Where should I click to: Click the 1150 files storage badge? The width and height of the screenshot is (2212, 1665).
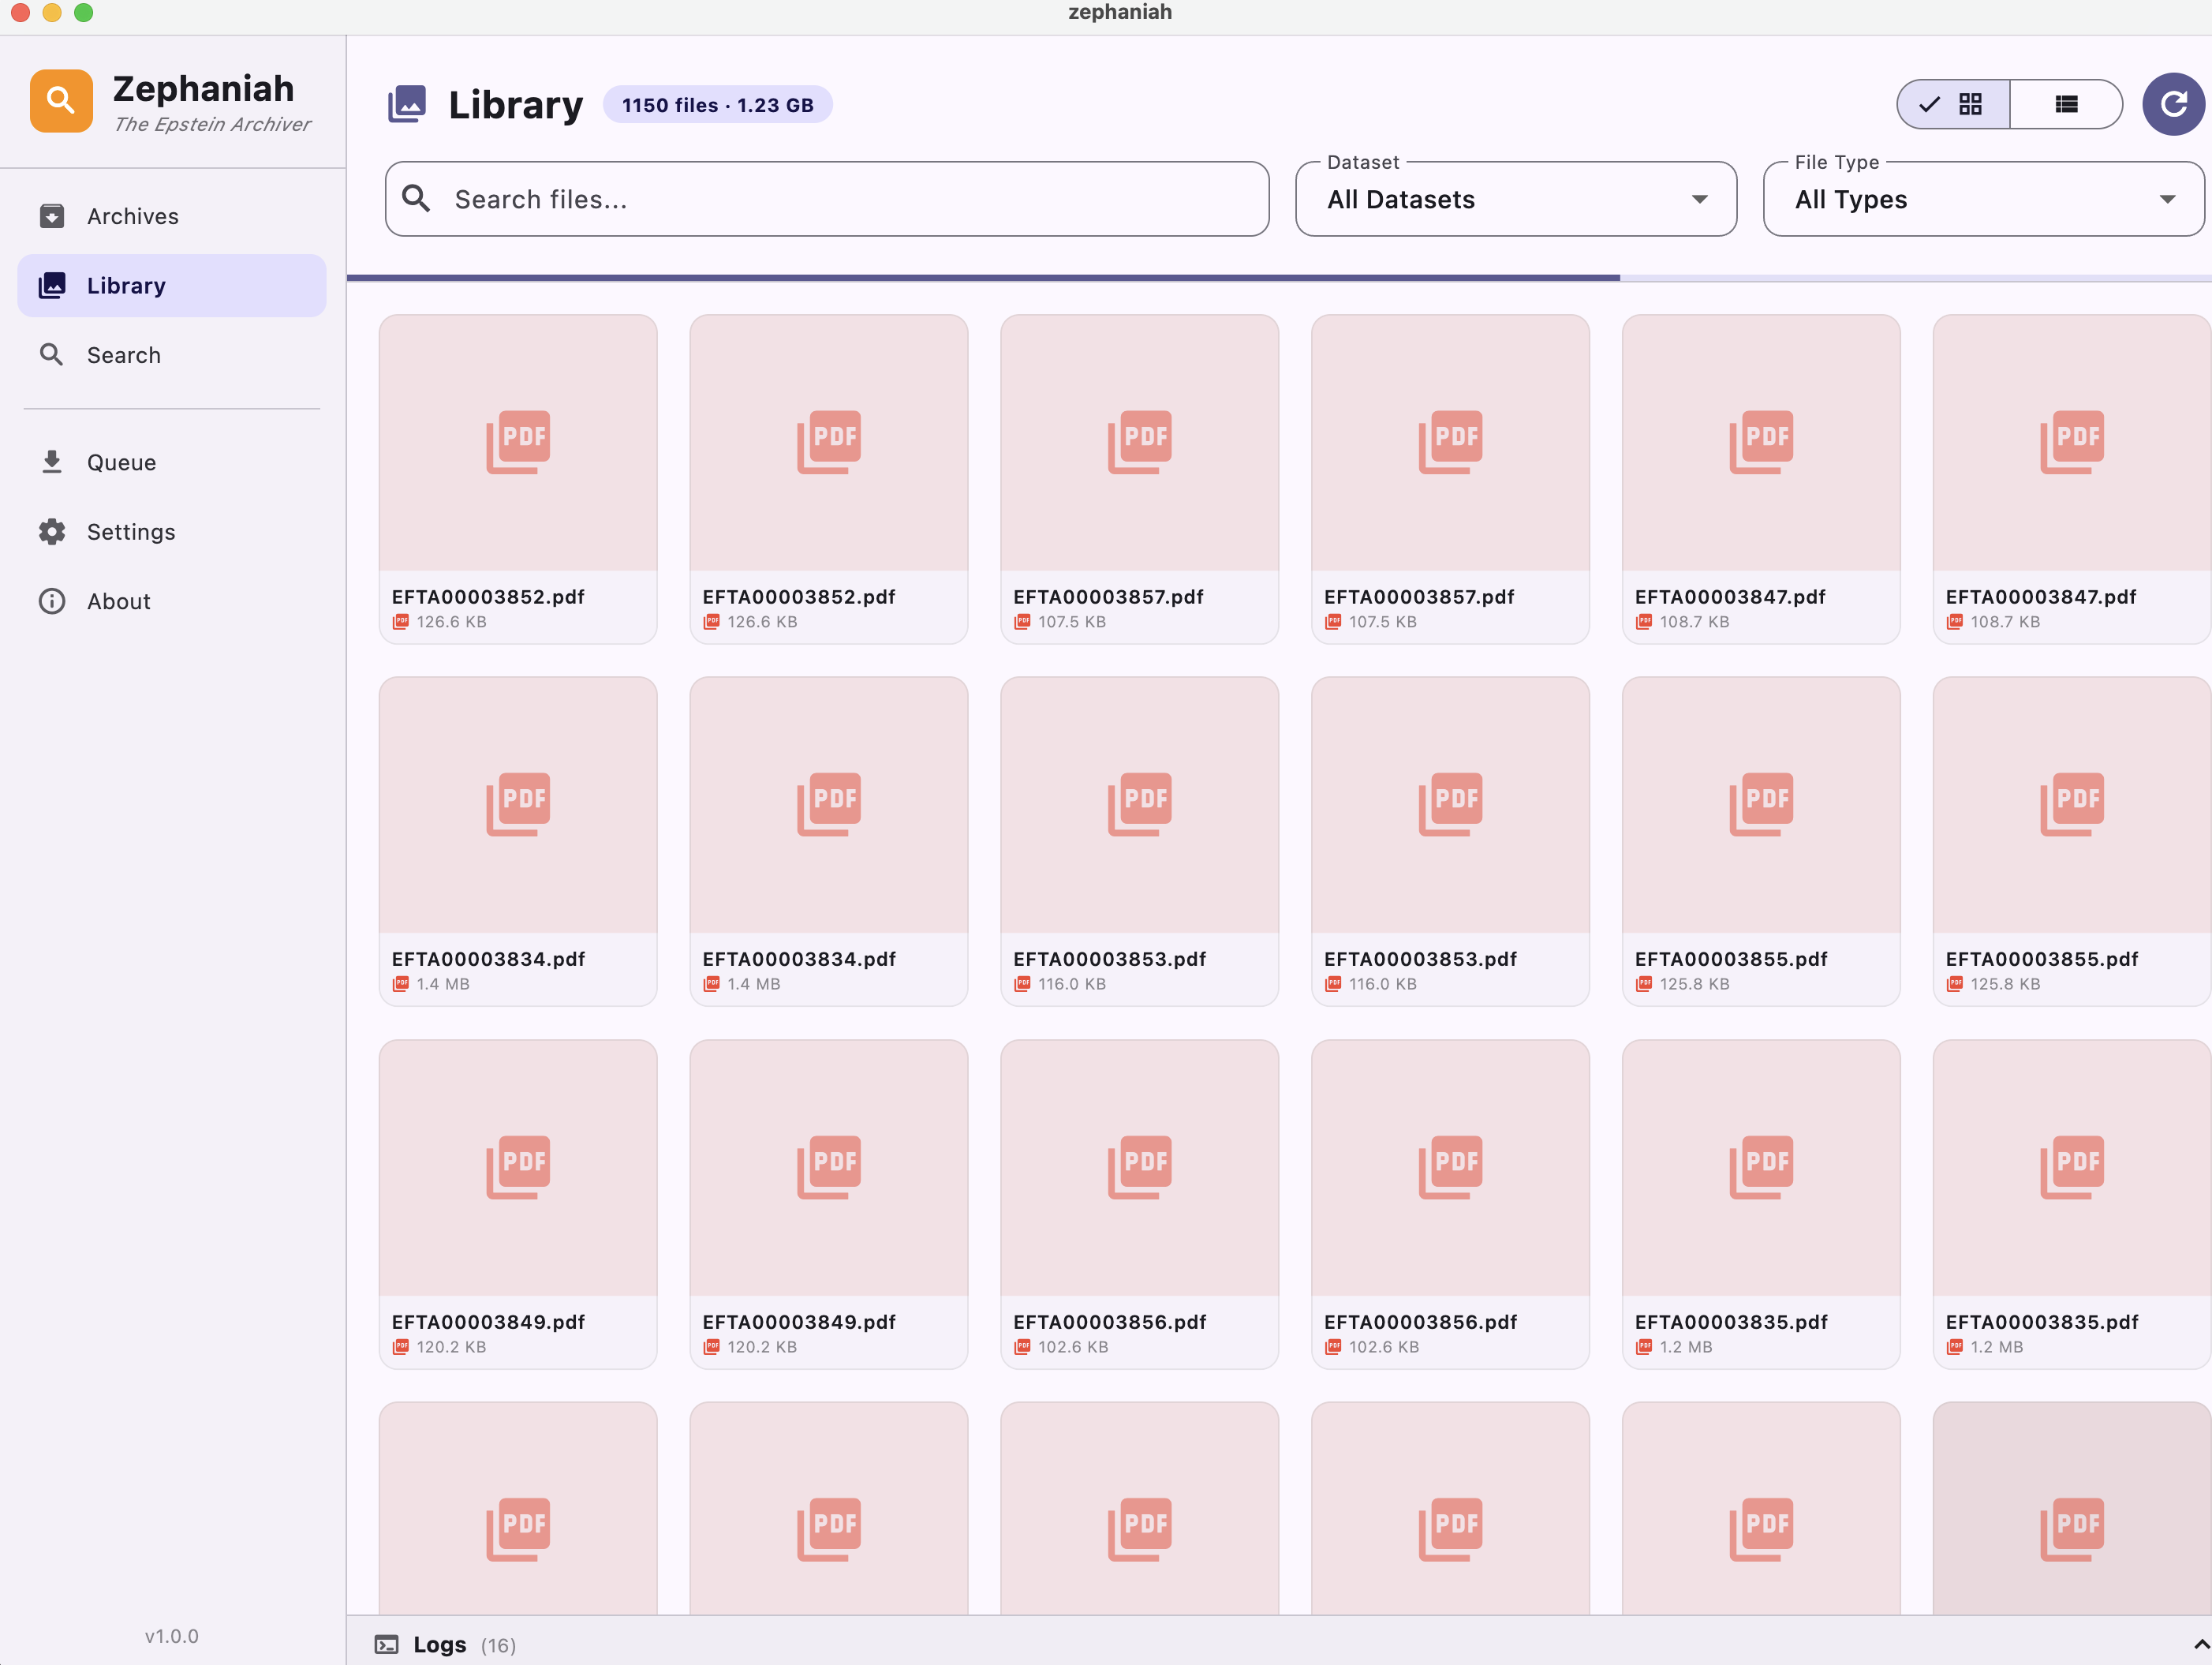[717, 105]
